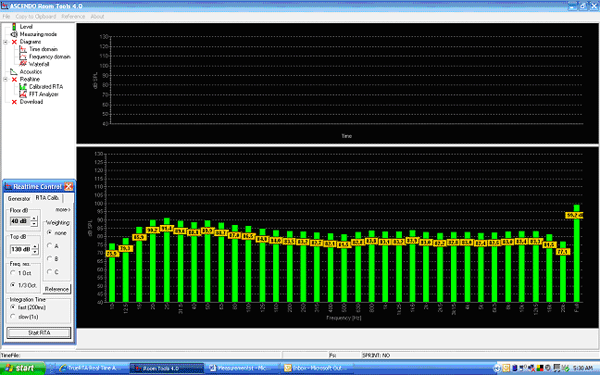Open the Measuring mode icon

14,34
